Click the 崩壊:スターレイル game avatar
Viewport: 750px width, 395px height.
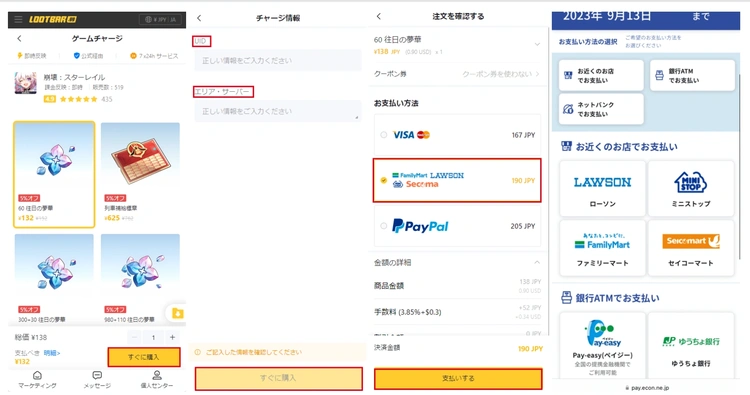(x=25, y=84)
